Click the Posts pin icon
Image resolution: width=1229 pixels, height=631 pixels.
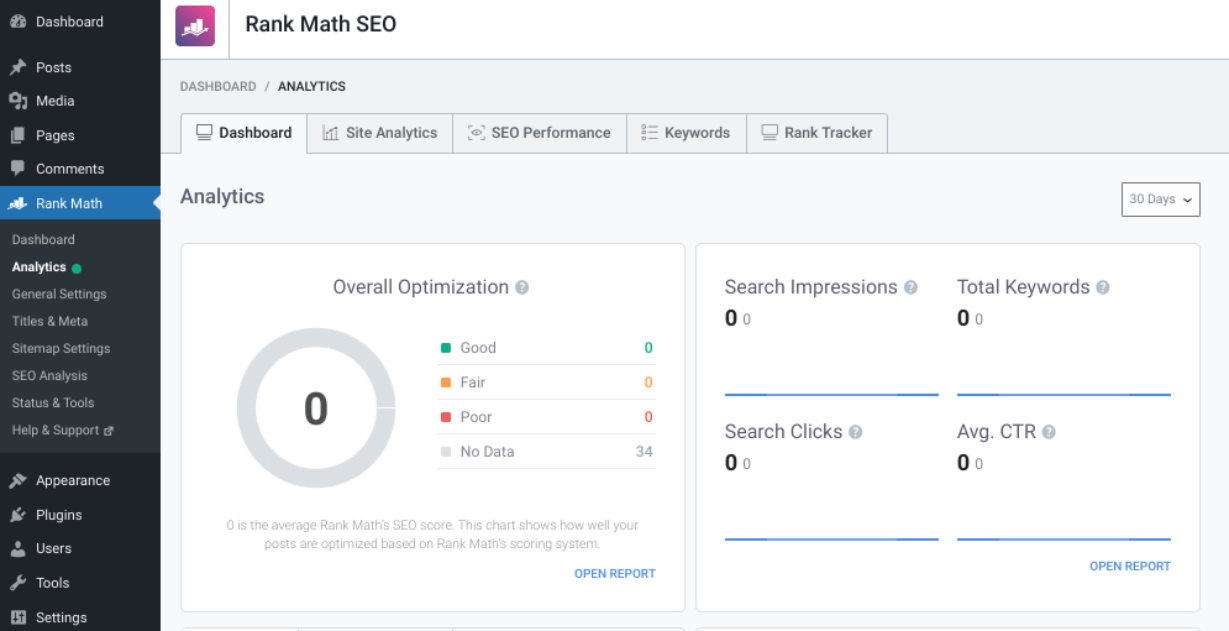18,67
